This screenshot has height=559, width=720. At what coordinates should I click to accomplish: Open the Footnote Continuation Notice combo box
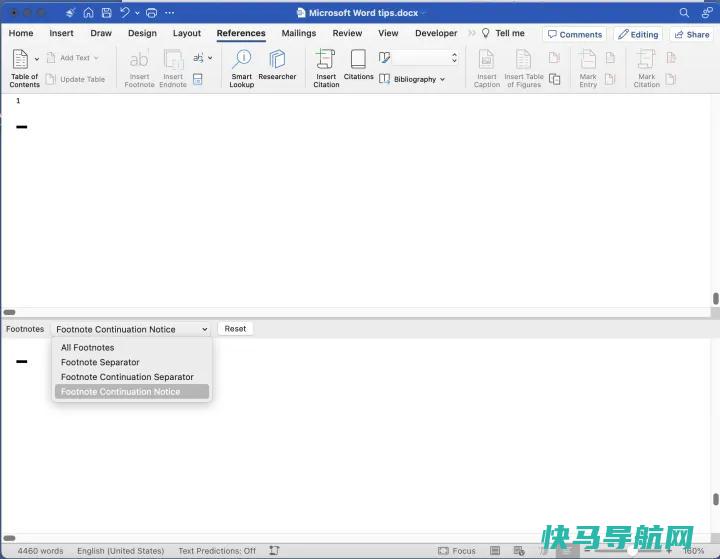coord(130,329)
